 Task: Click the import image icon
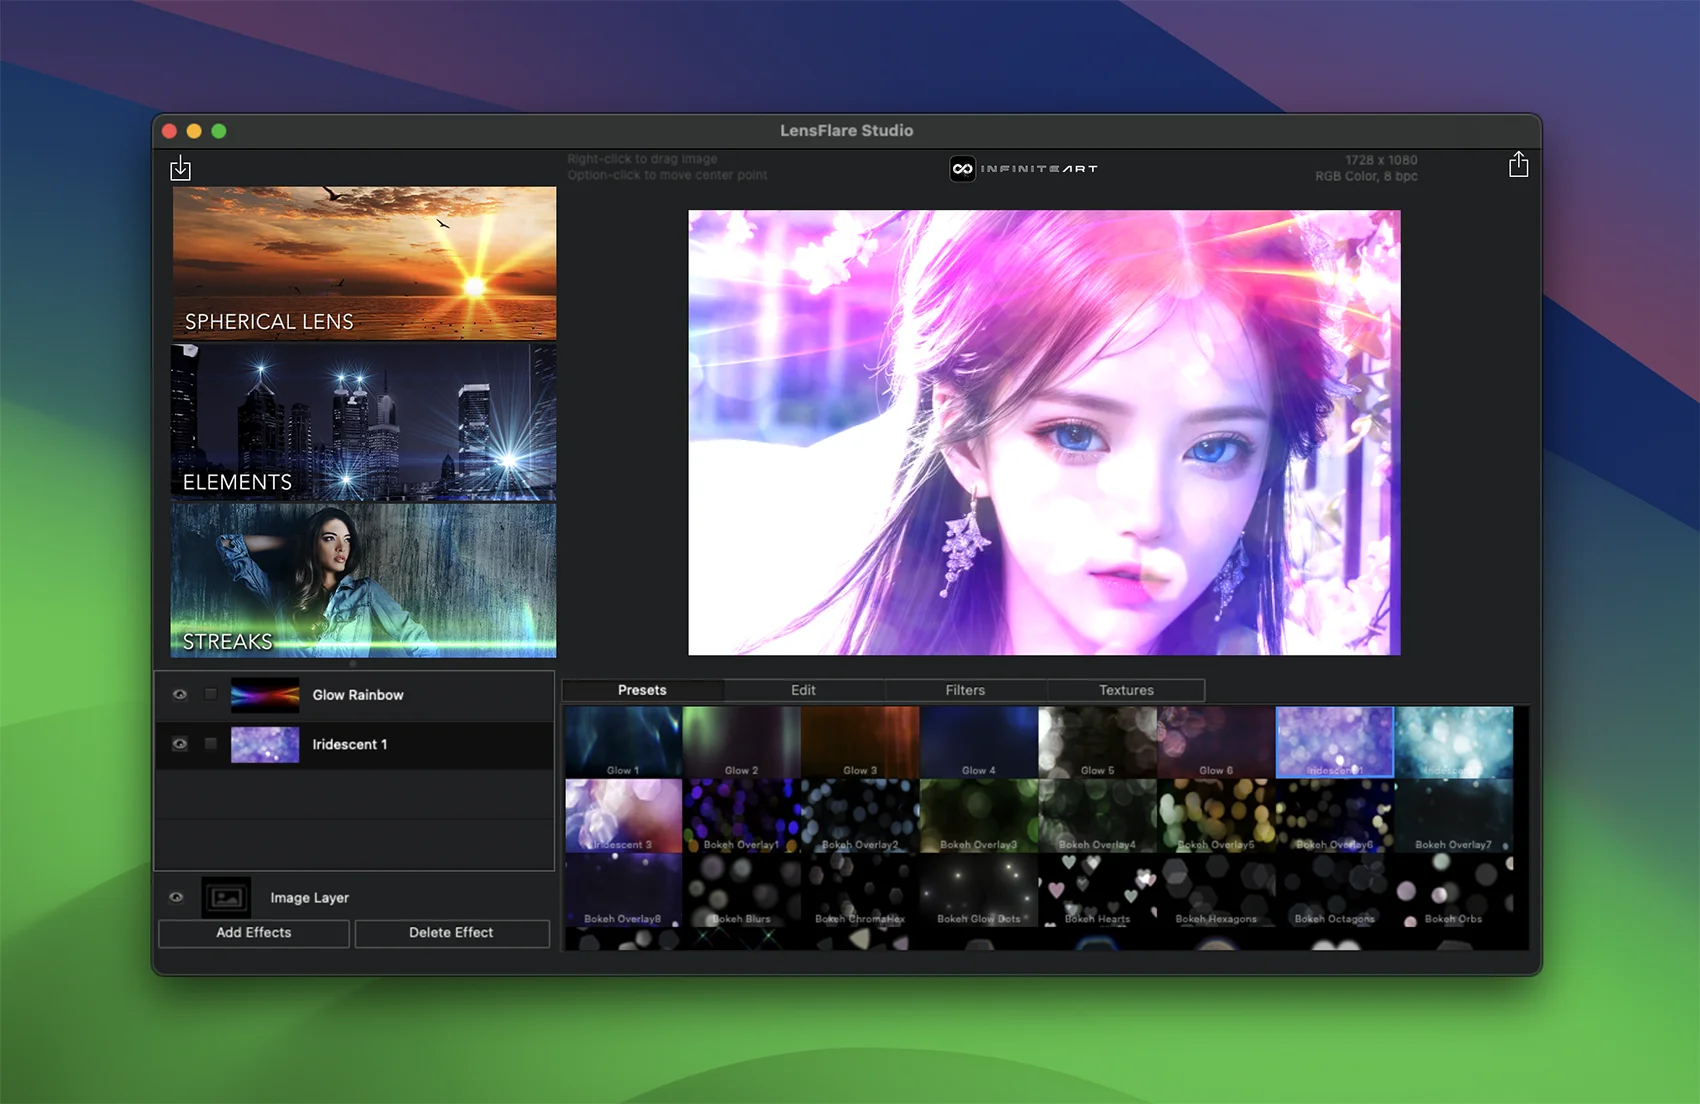coord(180,168)
